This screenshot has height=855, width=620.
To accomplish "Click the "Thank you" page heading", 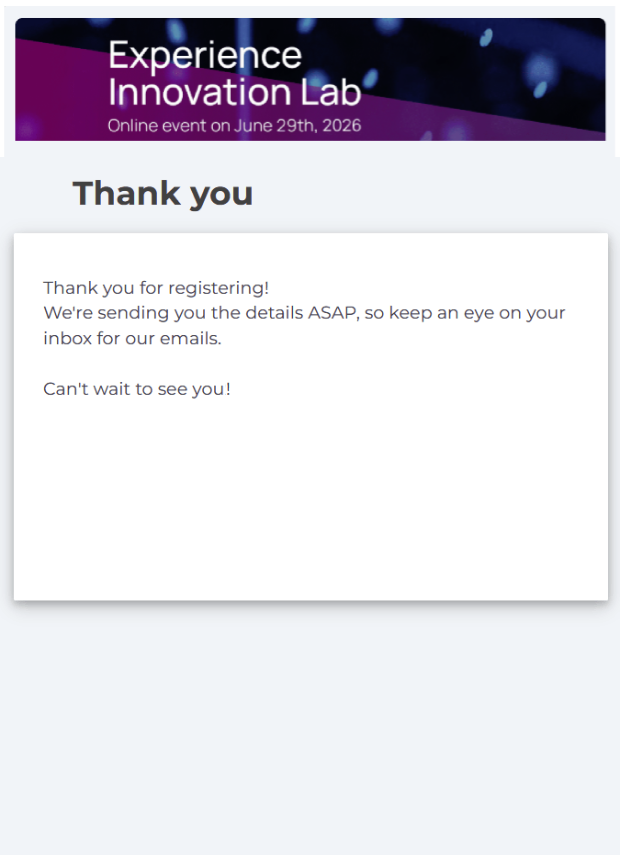I will click(162, 193).
